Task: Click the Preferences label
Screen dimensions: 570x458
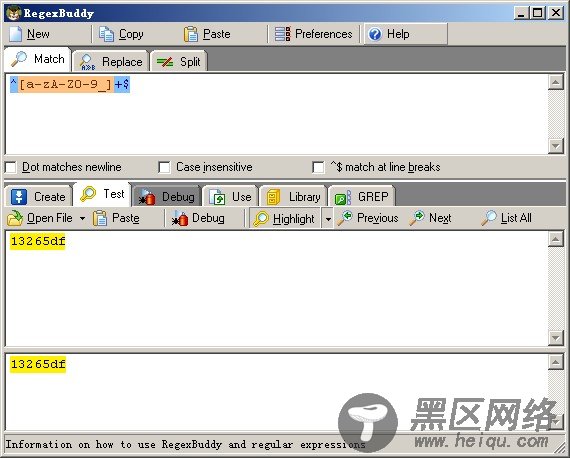Action: point(324,34)
